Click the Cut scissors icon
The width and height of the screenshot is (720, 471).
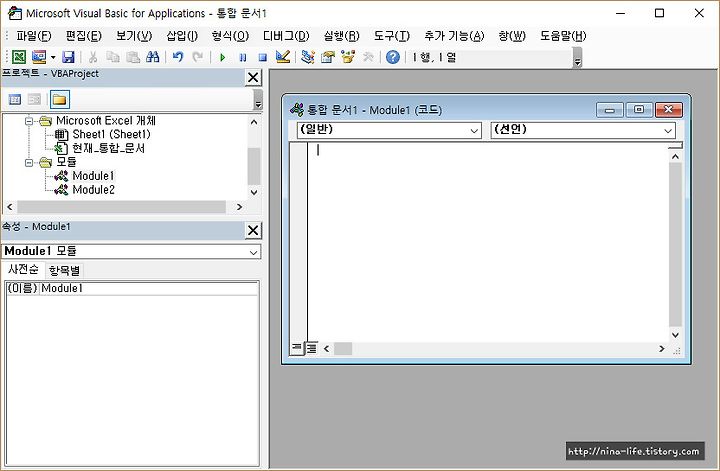click(x=93, y=57)
